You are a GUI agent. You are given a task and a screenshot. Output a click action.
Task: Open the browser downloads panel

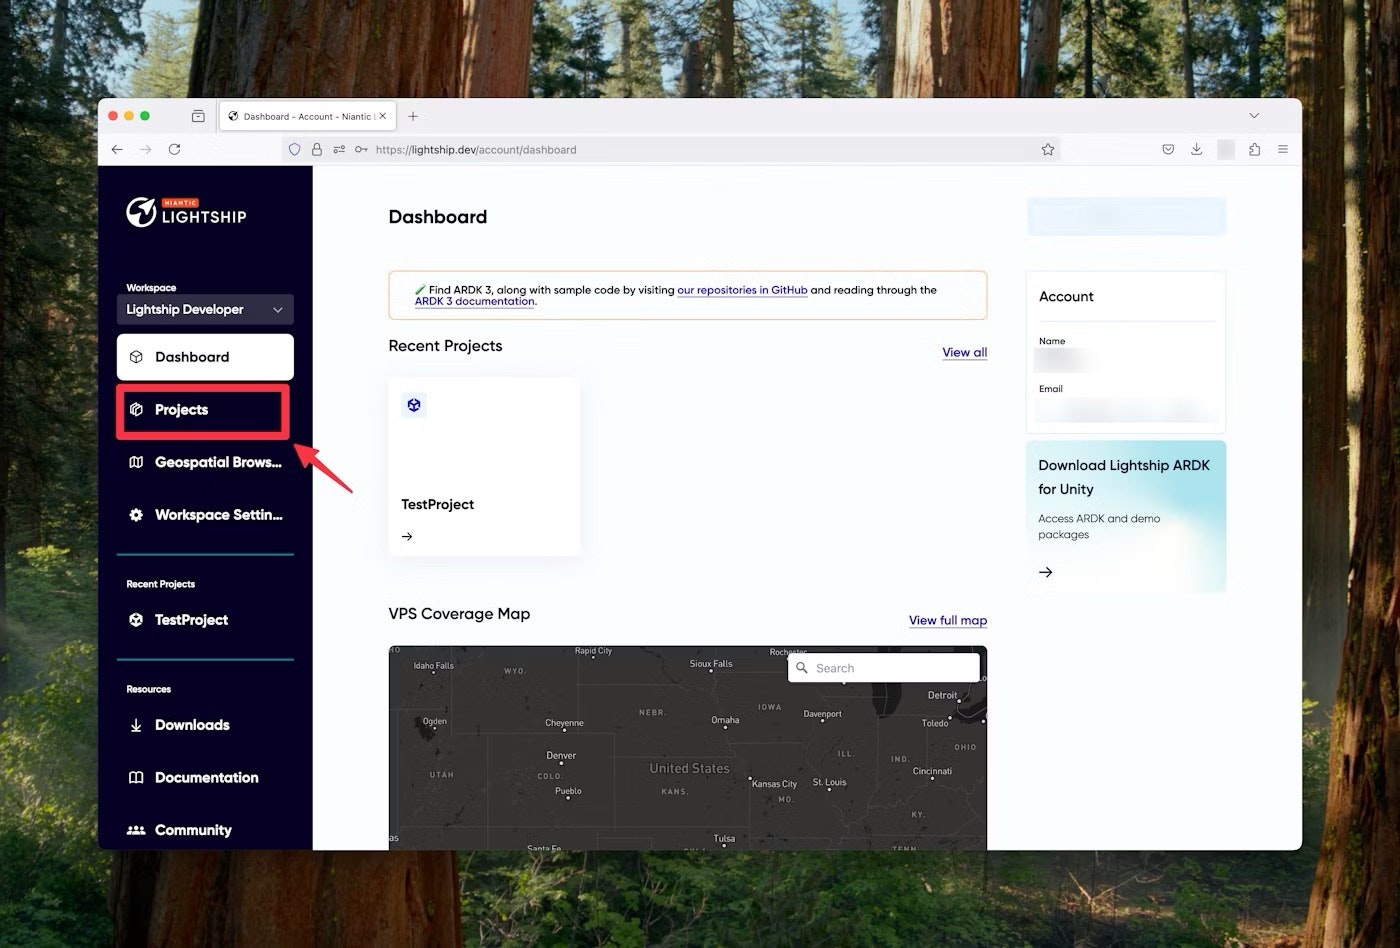click(x=1196, y=149)
